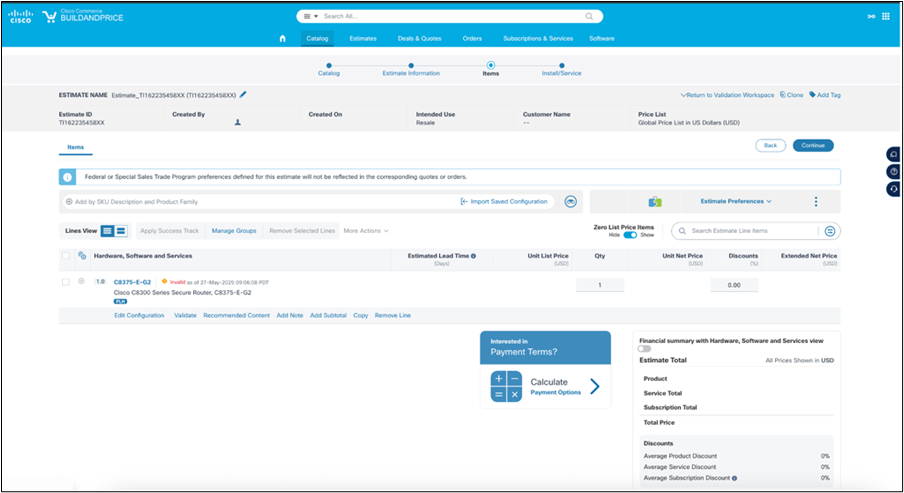The width and height of the screenshot is (904, 493).
Task: Click the circle icon beside line 1.0
Action: (81, 281)
